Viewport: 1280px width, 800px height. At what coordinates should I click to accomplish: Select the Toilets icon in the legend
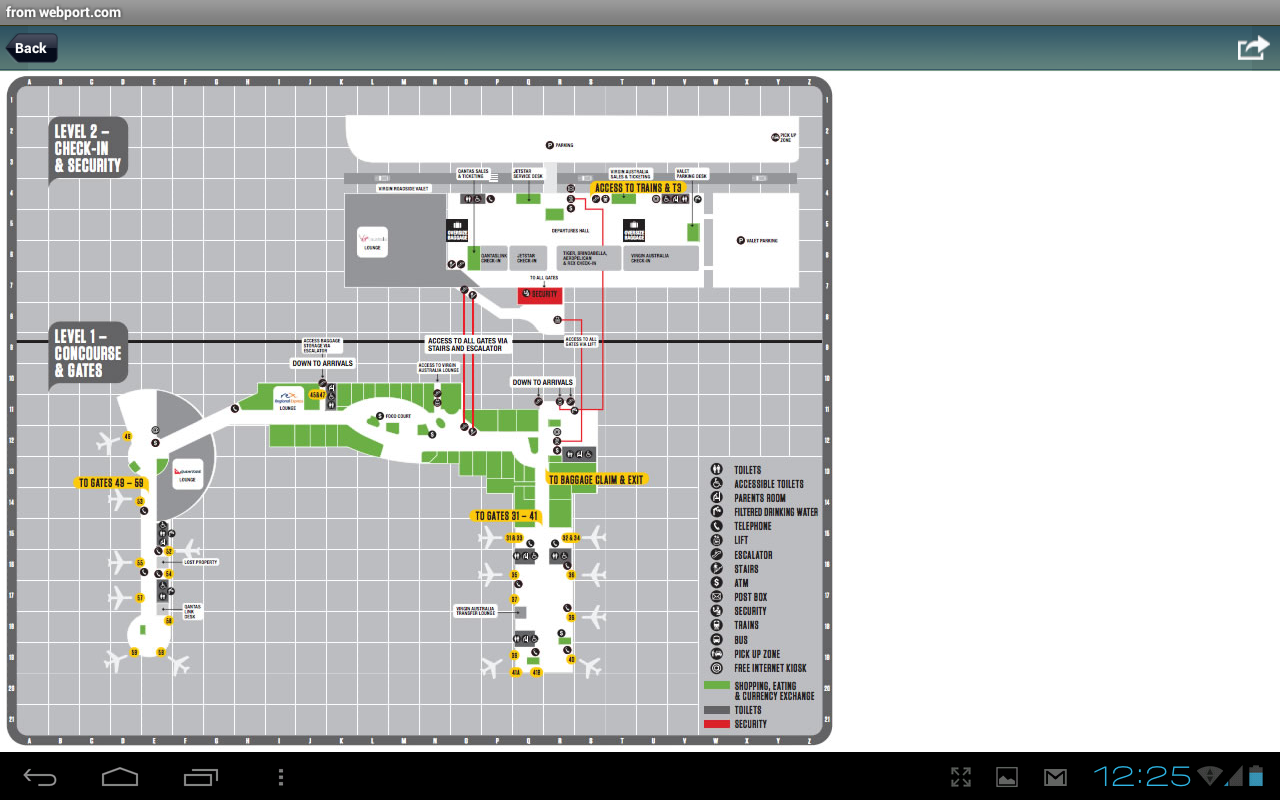tap(717, 469)
